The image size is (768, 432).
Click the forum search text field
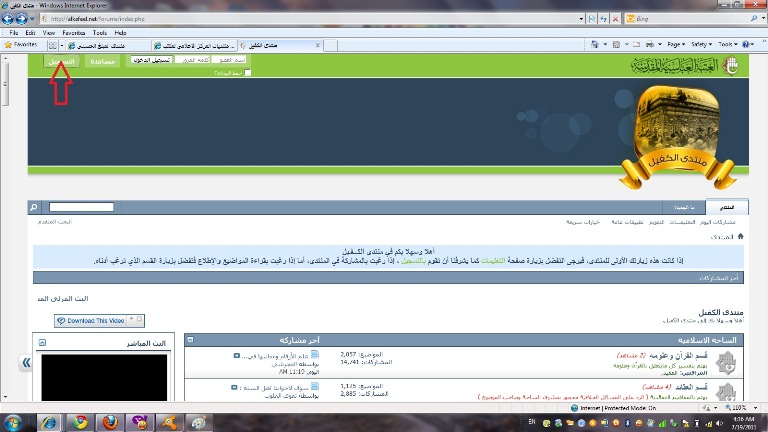[x=78, y=207]
